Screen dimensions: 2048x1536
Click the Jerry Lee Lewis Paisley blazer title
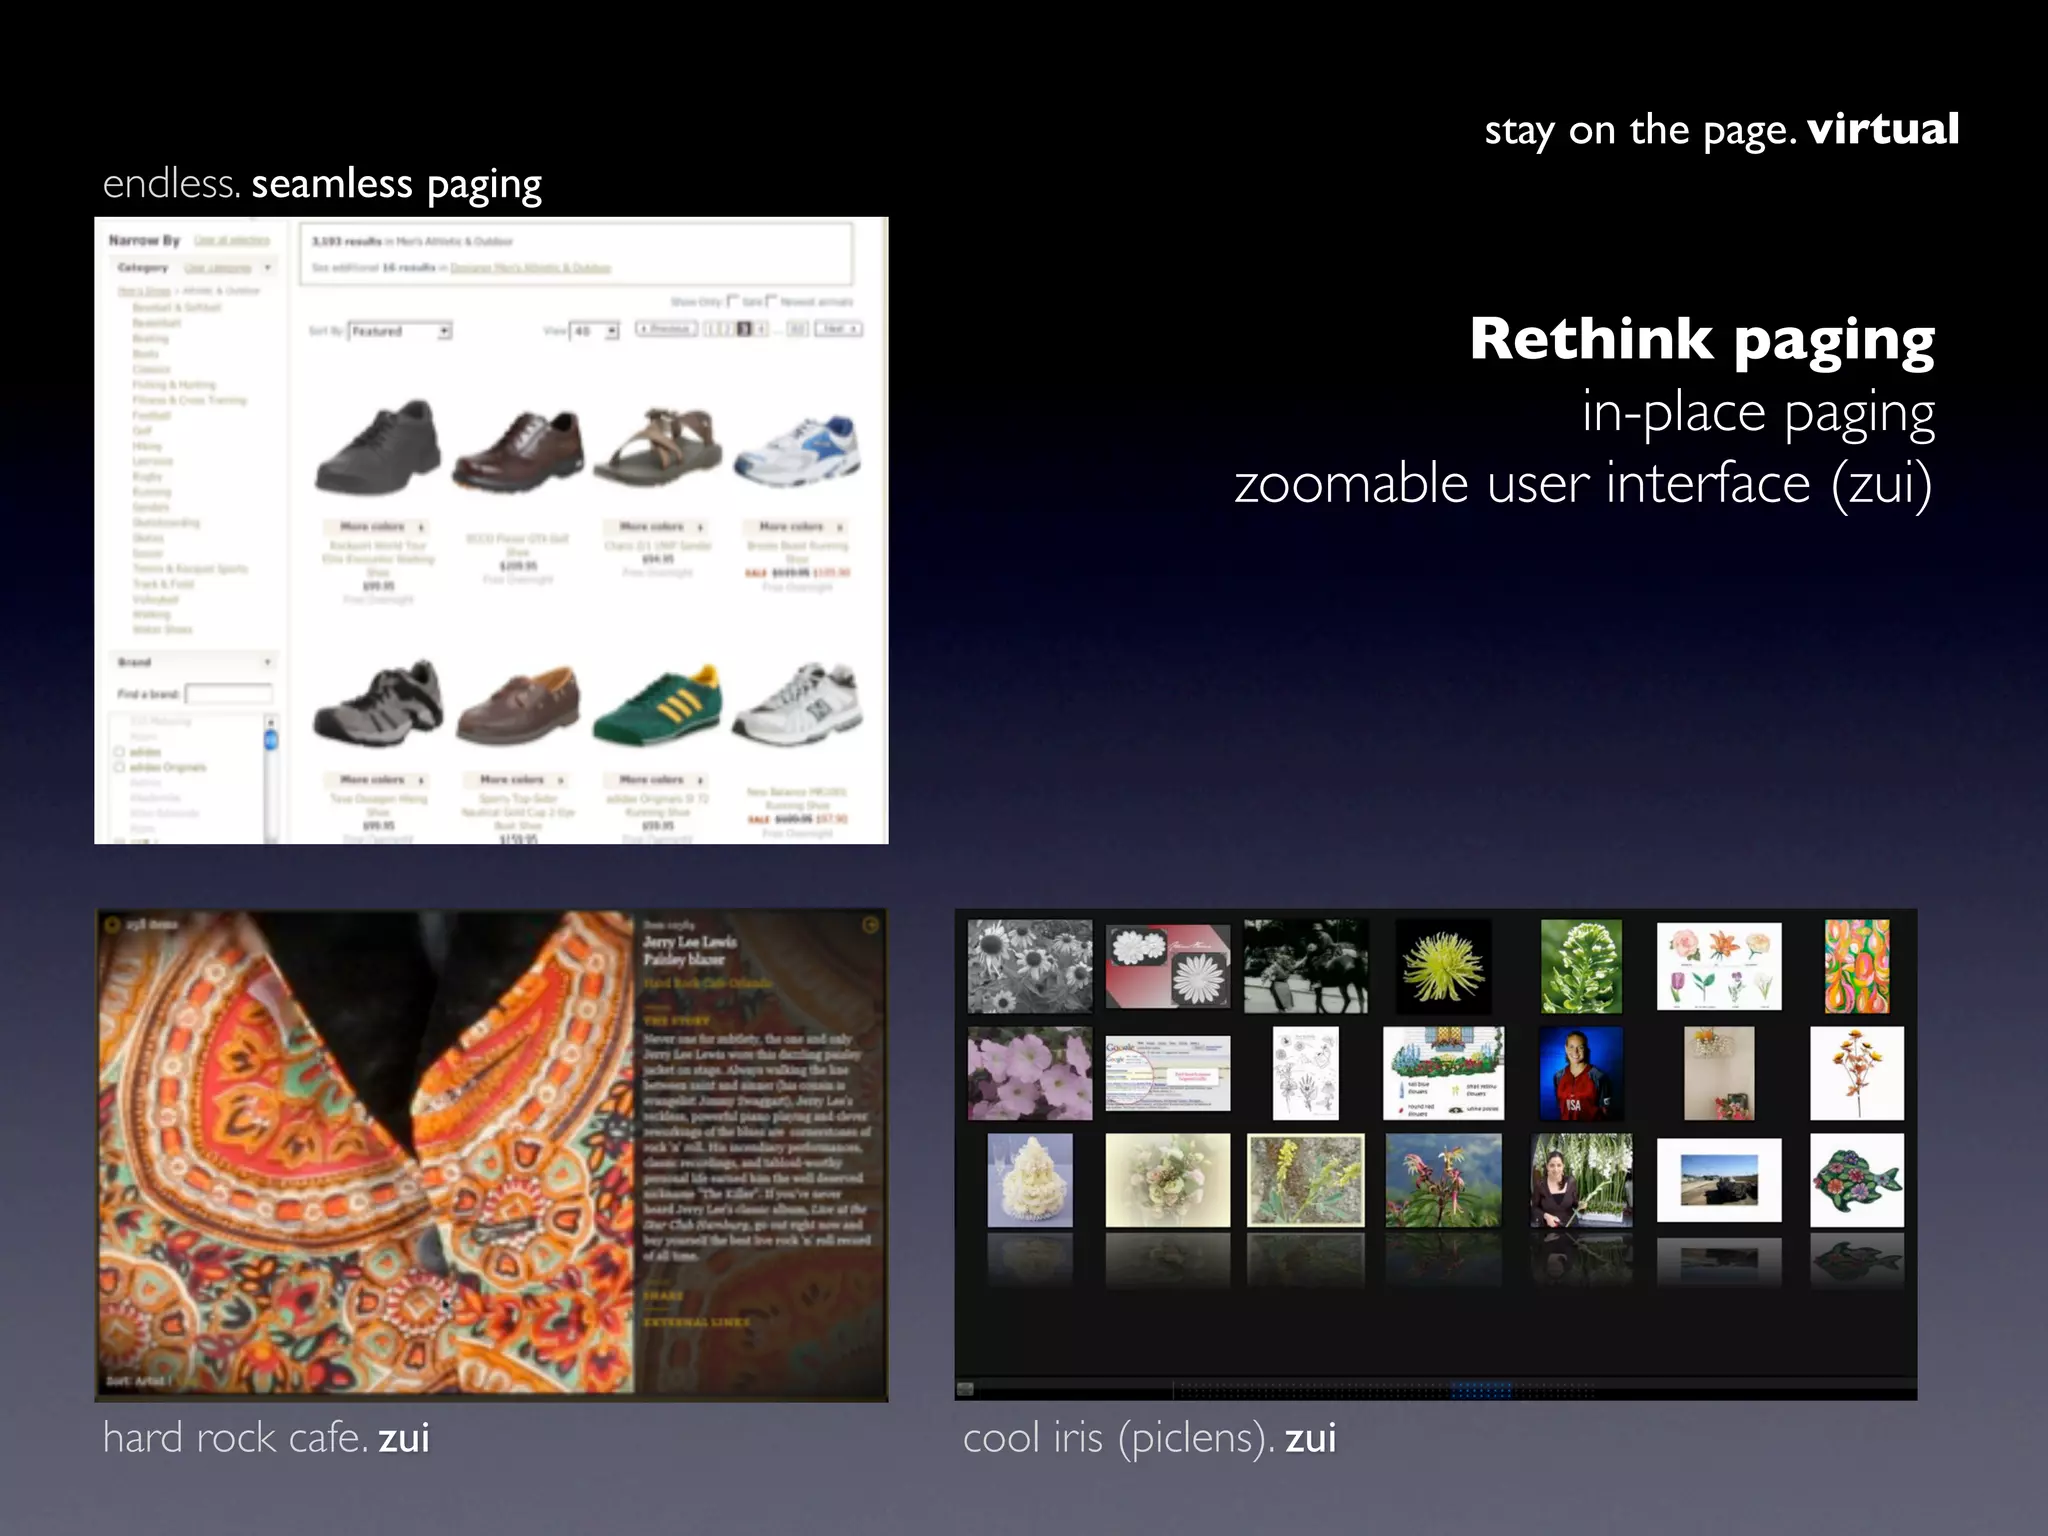click(690, 950)
